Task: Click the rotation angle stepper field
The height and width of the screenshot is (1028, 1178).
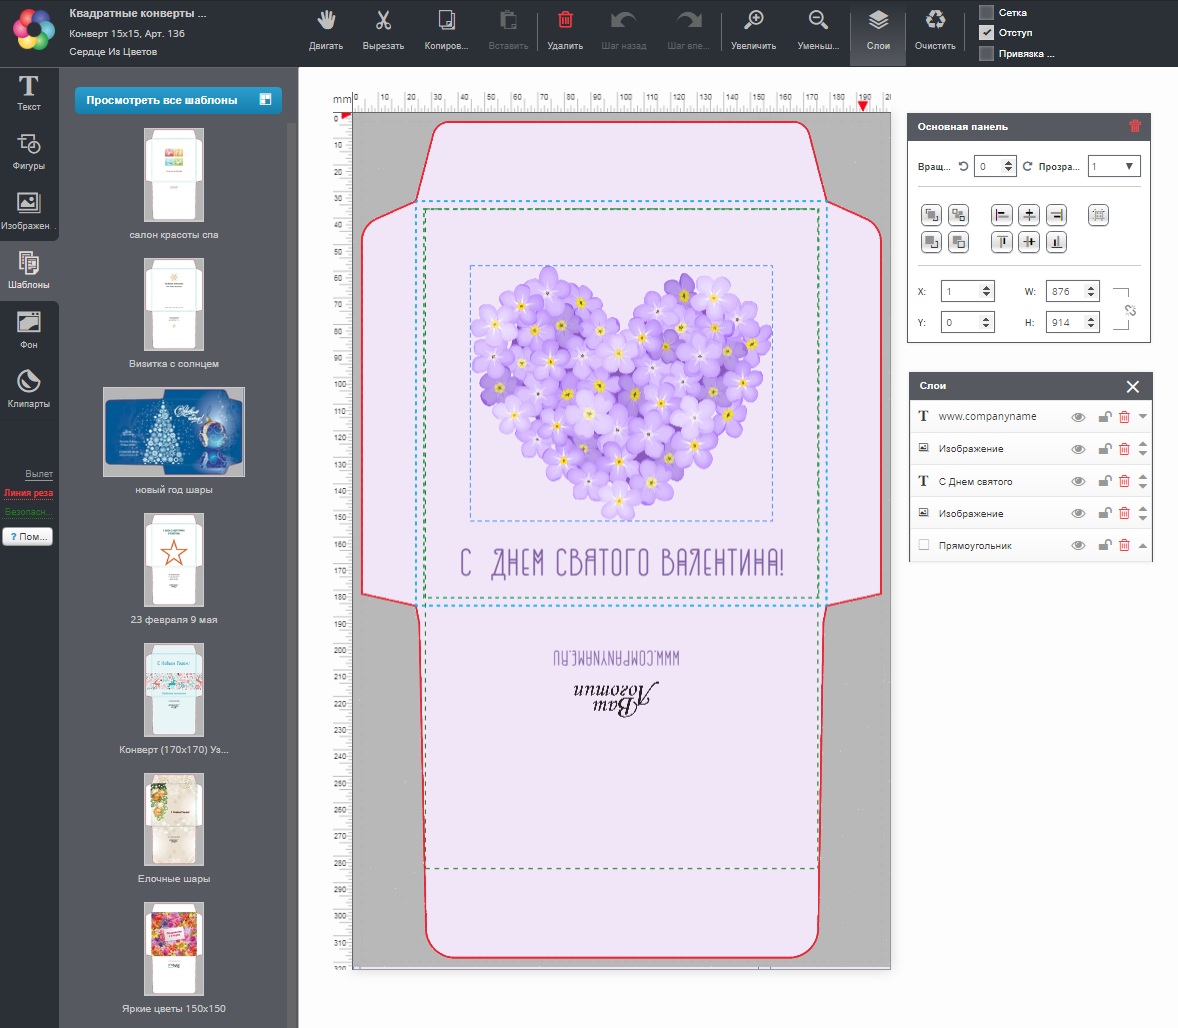Action: point(995,166)
